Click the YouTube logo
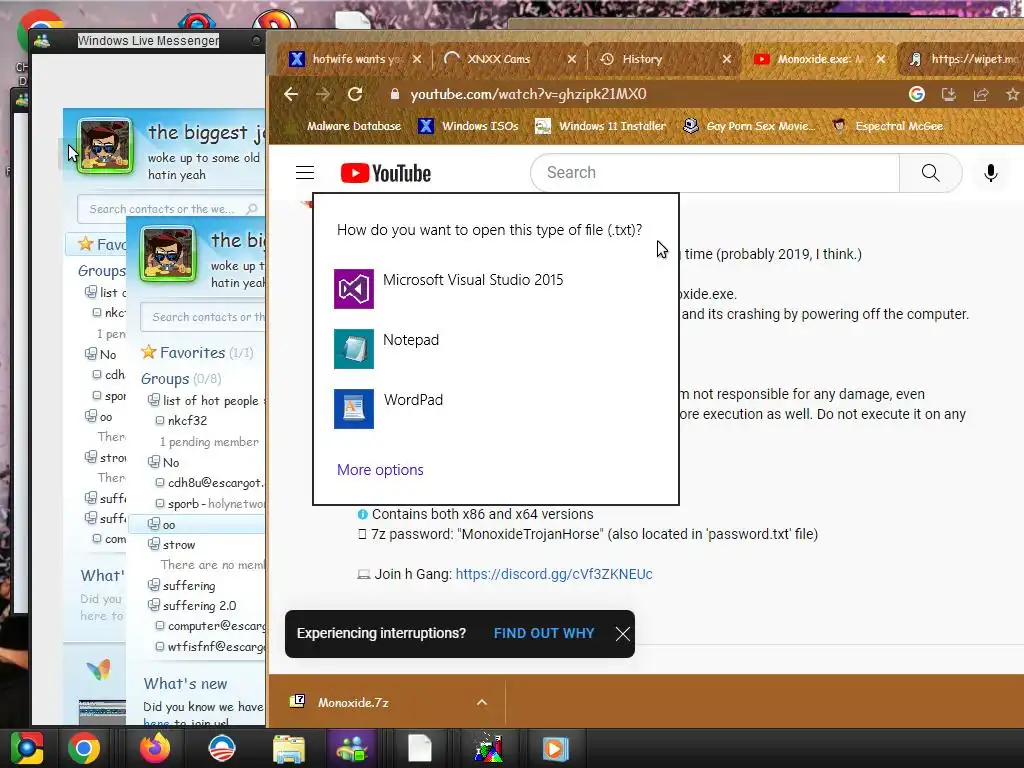 [x=385, y=173]
